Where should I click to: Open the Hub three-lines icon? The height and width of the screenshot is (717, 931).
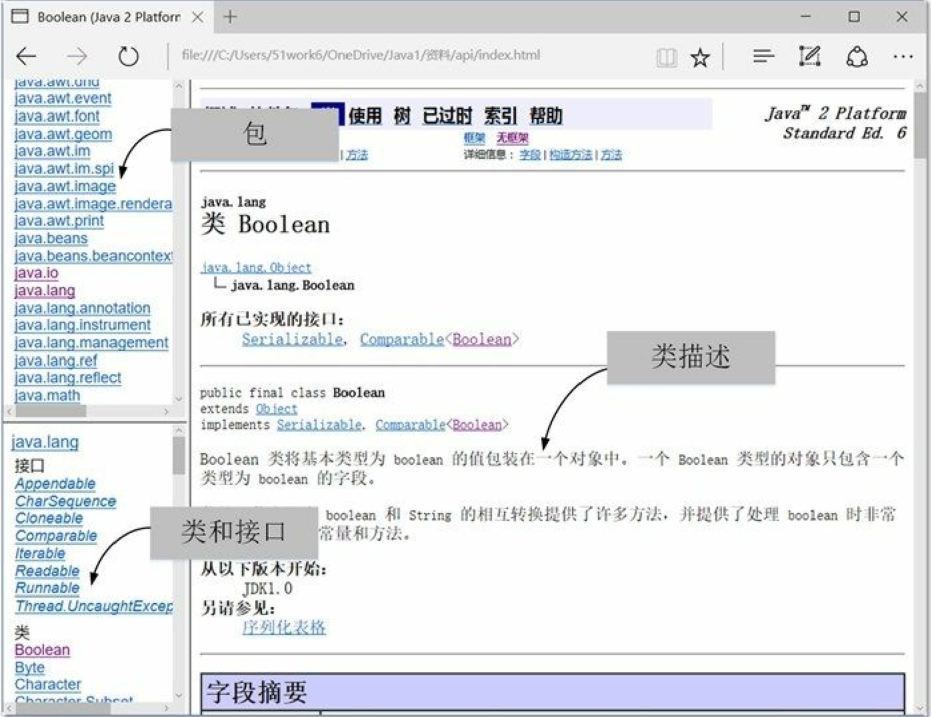[763, 56]
